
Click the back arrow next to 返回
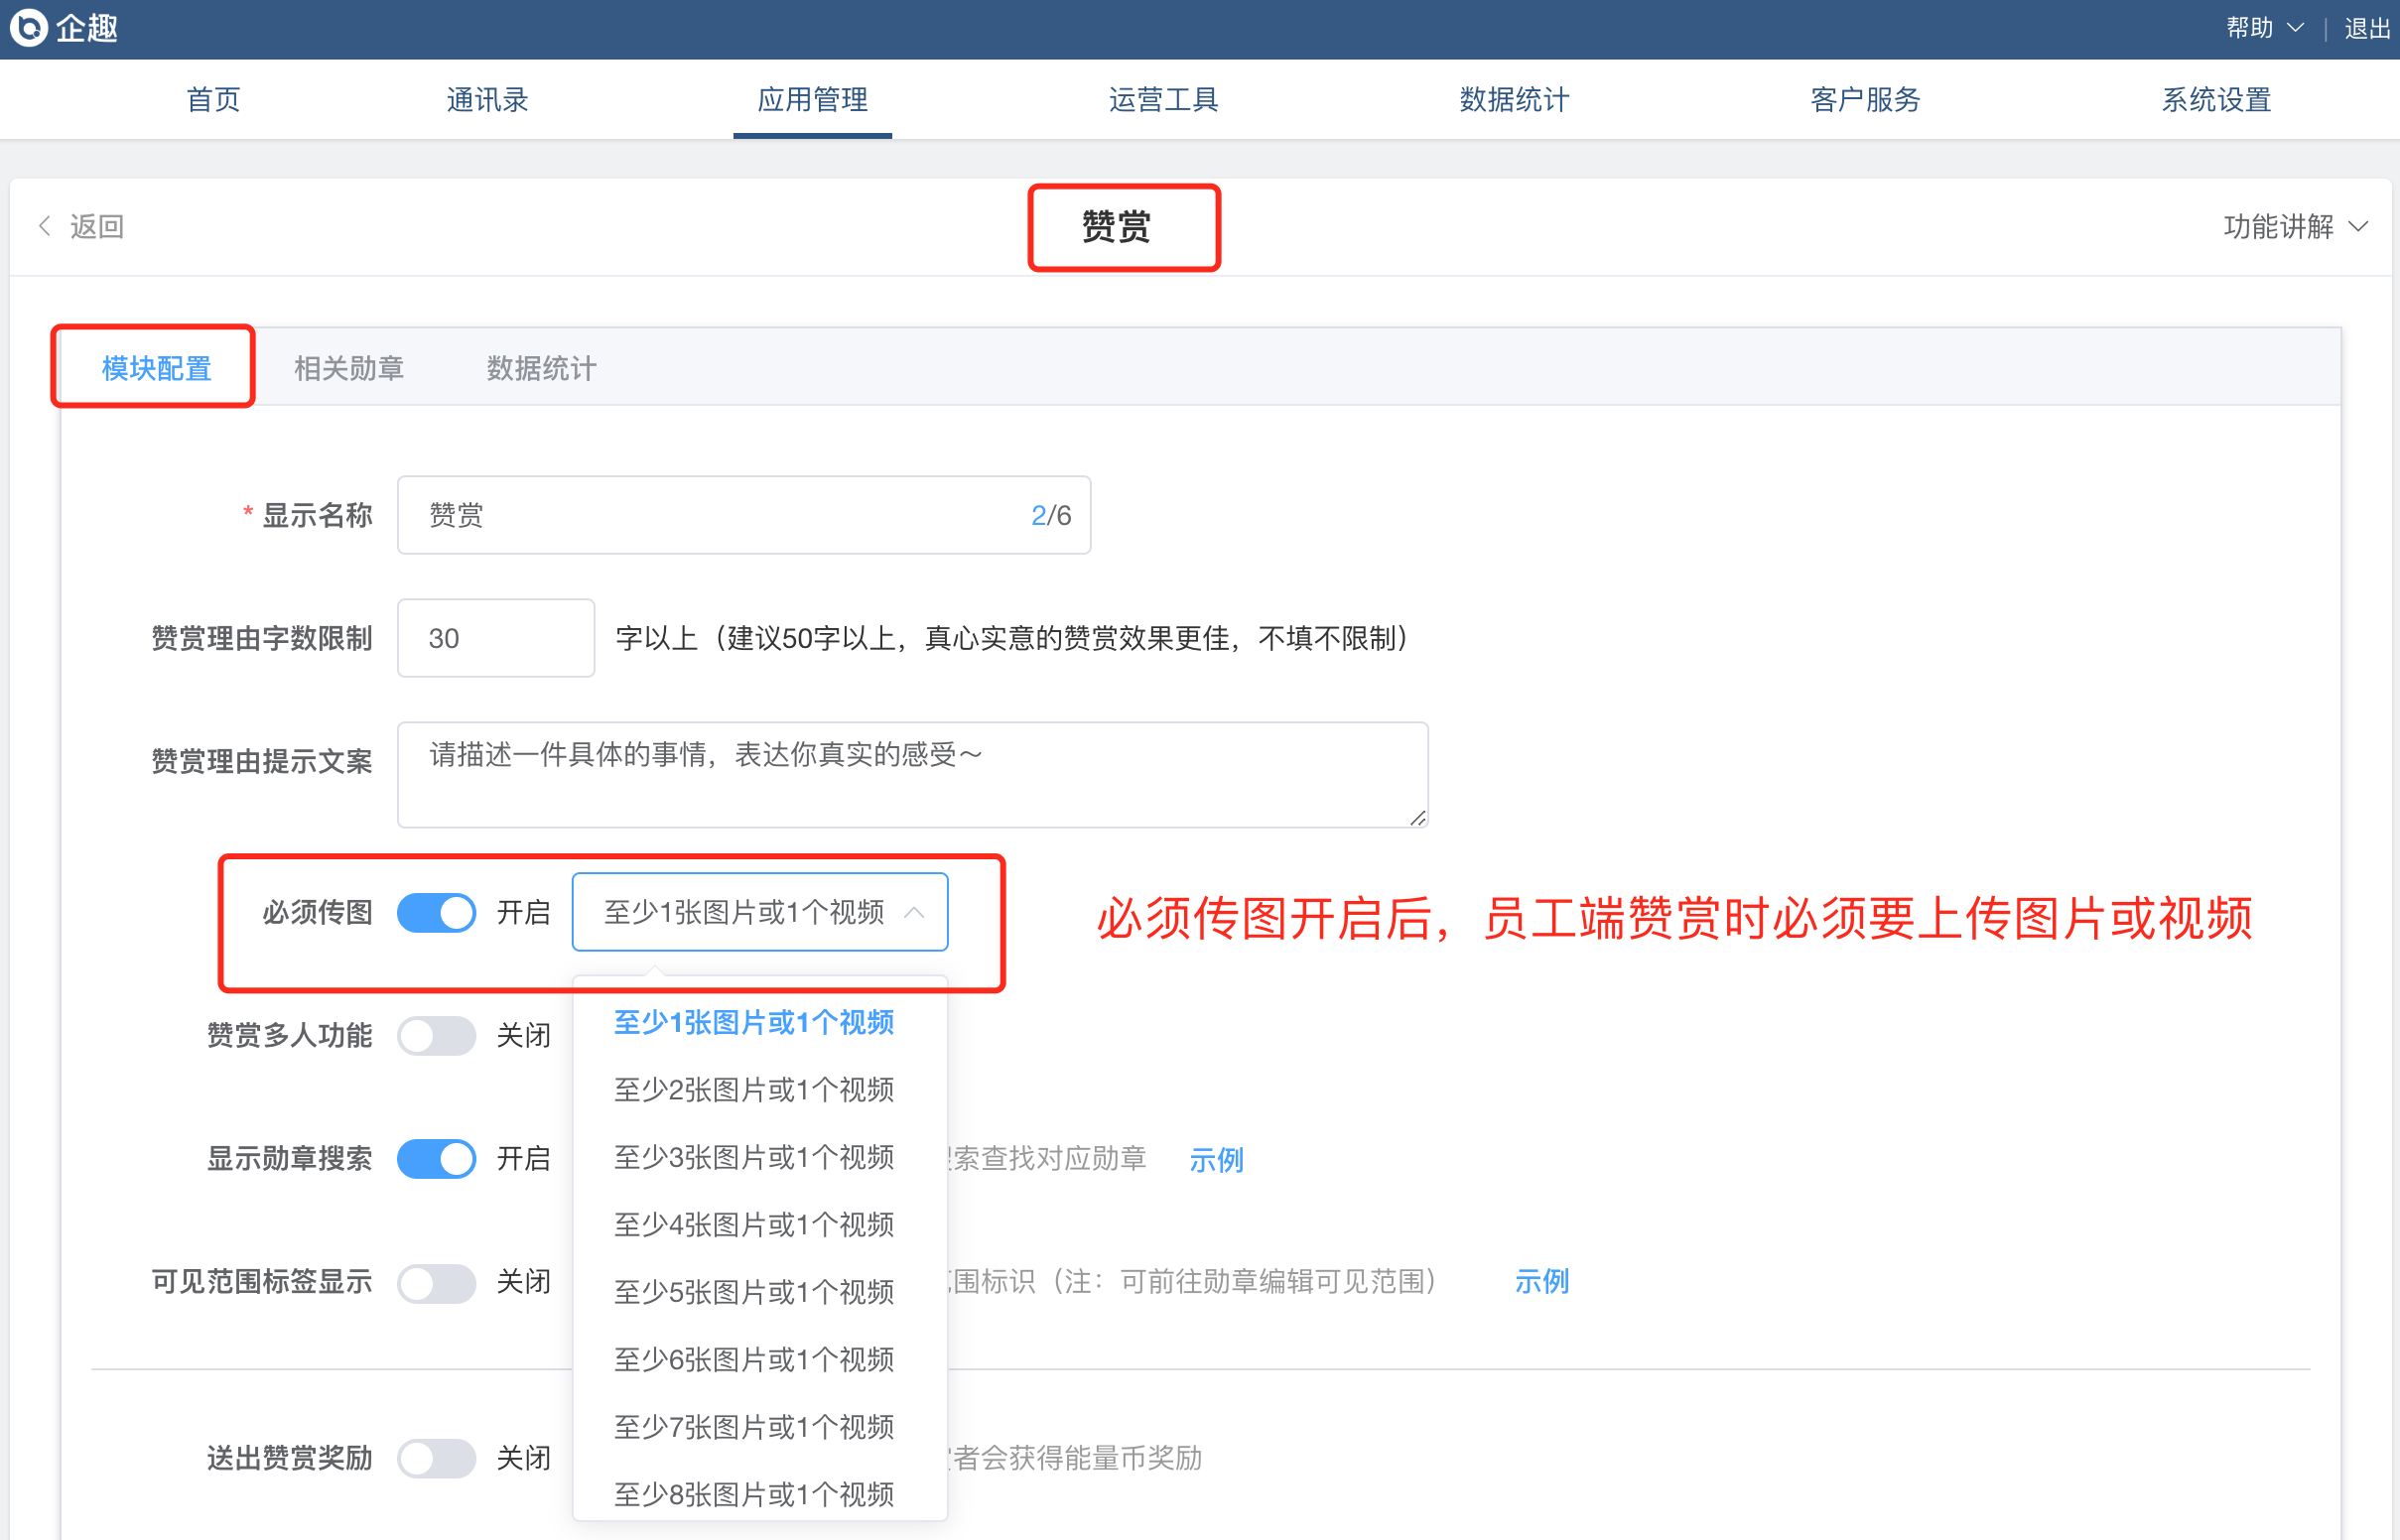(x=45, y=226)
